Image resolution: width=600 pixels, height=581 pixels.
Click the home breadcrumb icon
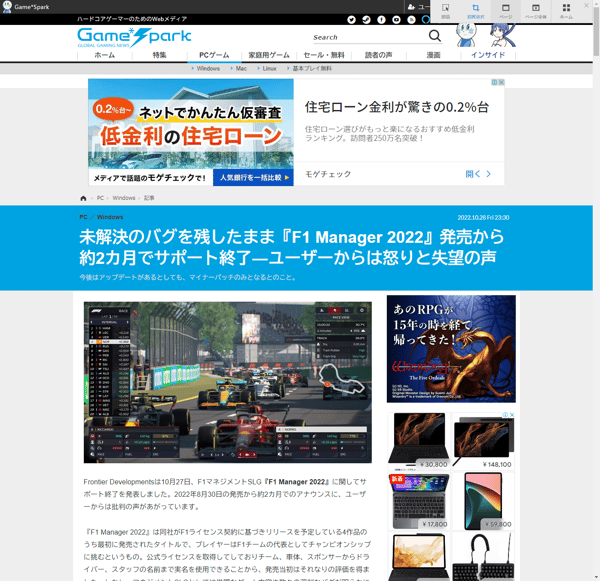83,198
